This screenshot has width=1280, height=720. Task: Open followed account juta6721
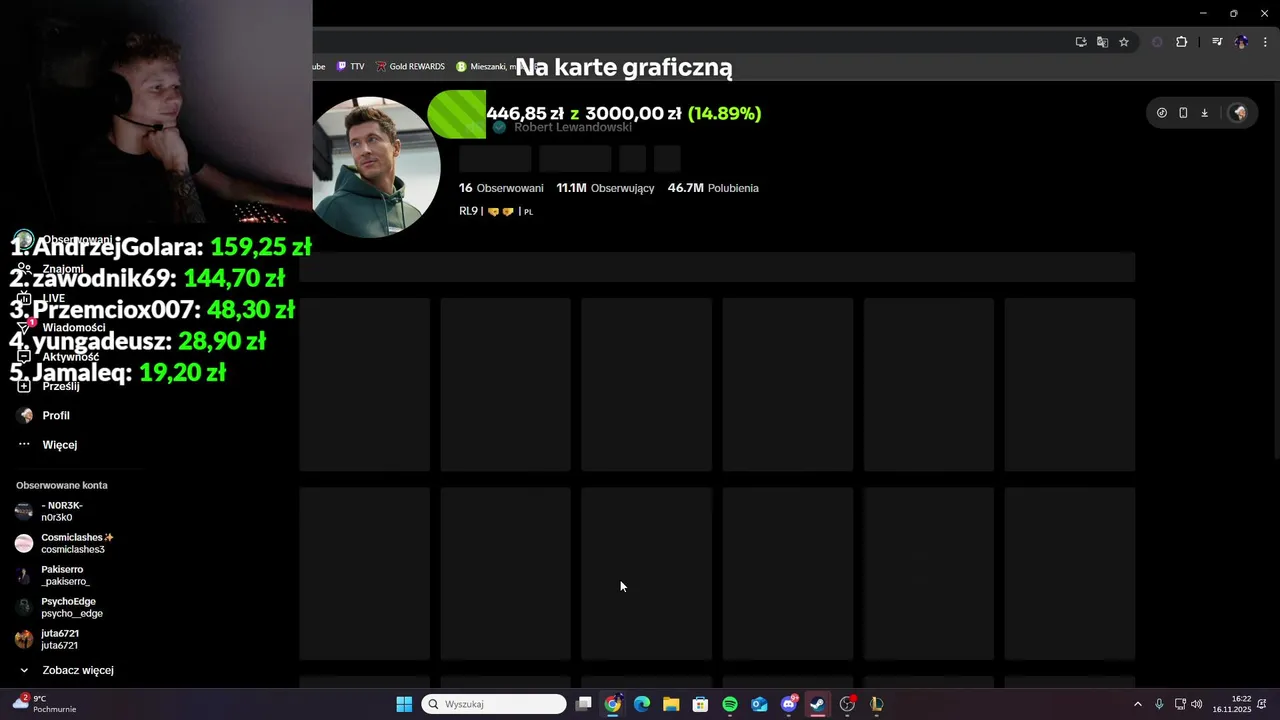tap(47, 639)
